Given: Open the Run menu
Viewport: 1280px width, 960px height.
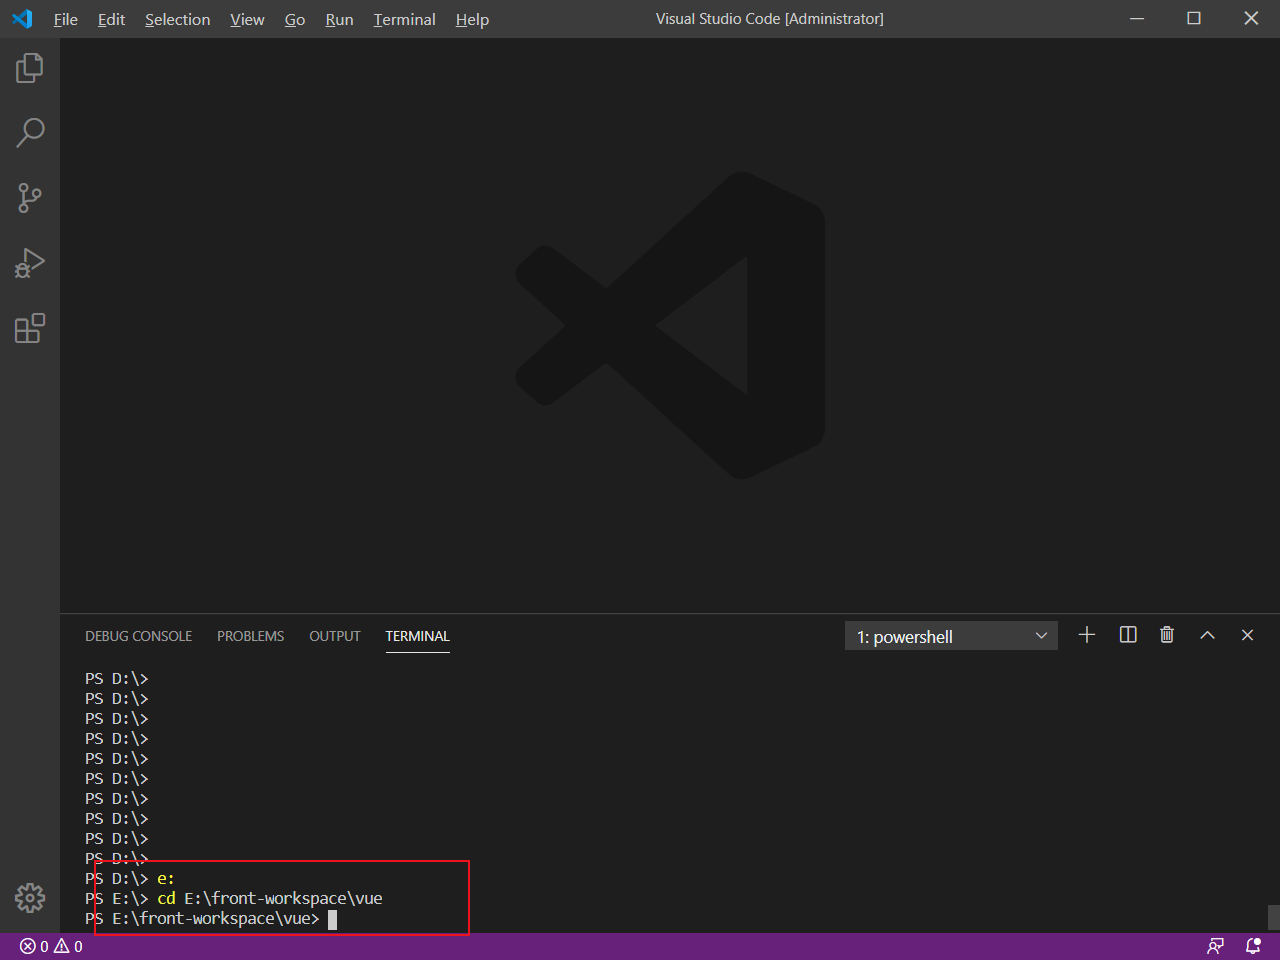Looking at the screenshot, I should coord(339,19).
